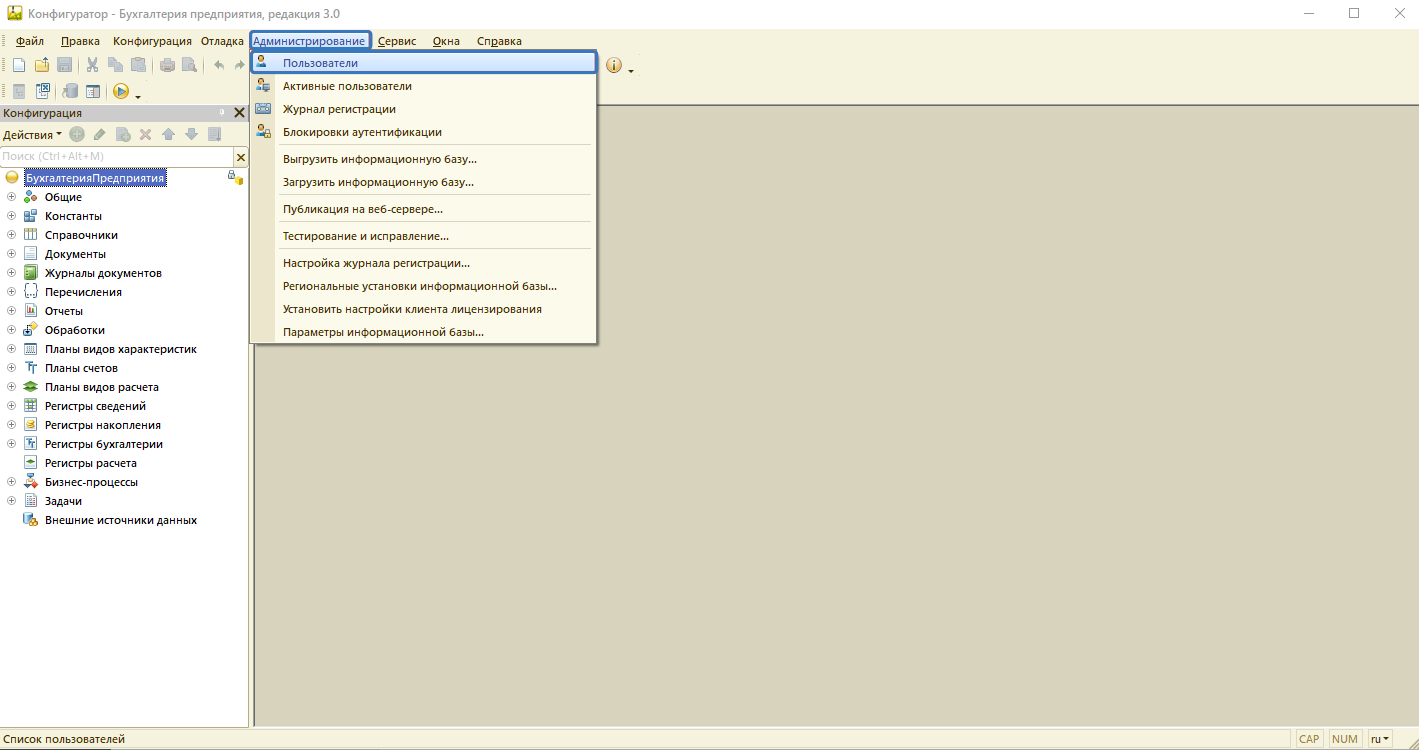The image size is (1419, 750).
Task: Click the pin icon in Конфигурация panel header
Action: point(222,113)
